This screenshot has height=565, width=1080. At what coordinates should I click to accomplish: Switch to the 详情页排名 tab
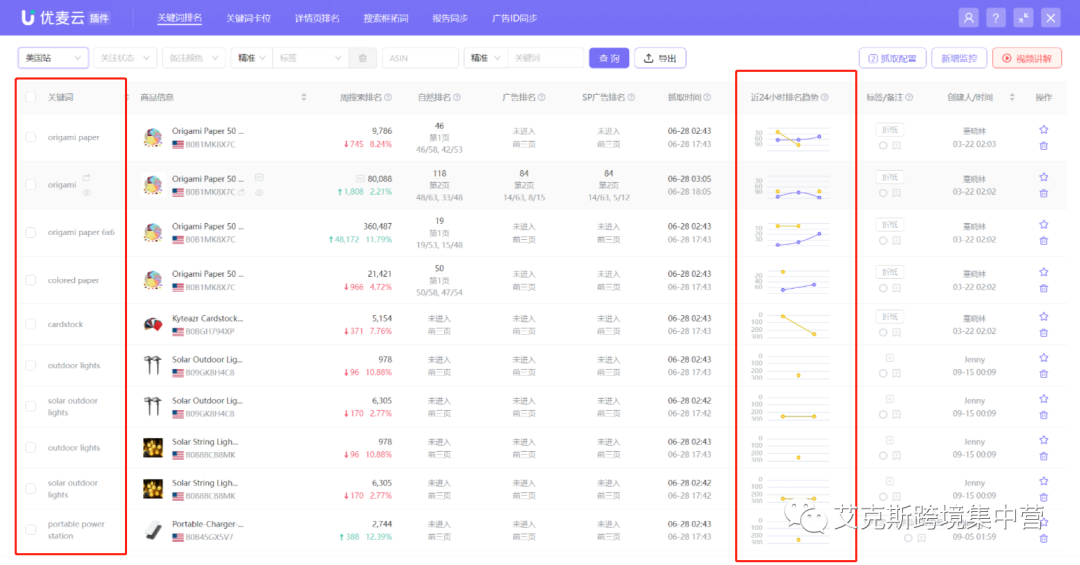pos(317,18)
